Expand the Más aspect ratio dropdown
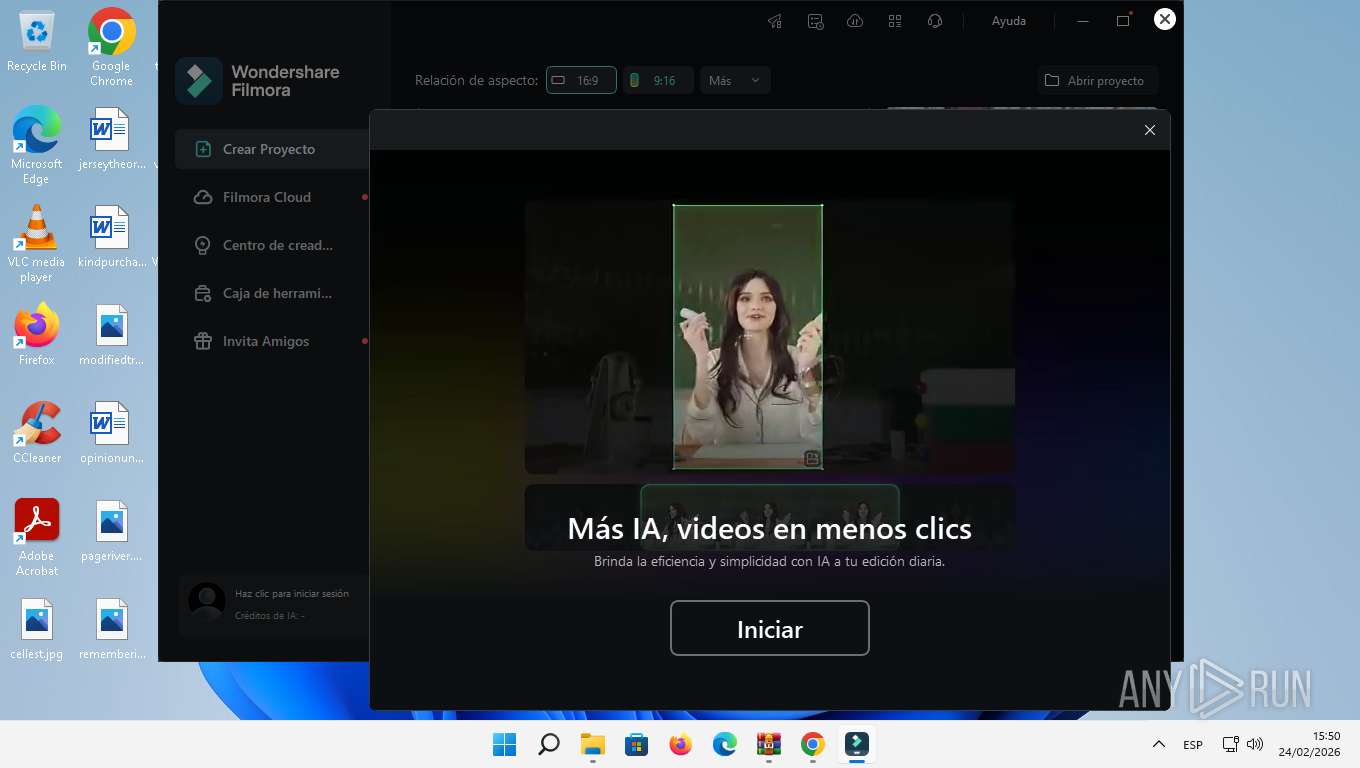The width and height of the screenshot is (1360, 768). point(735,80)
